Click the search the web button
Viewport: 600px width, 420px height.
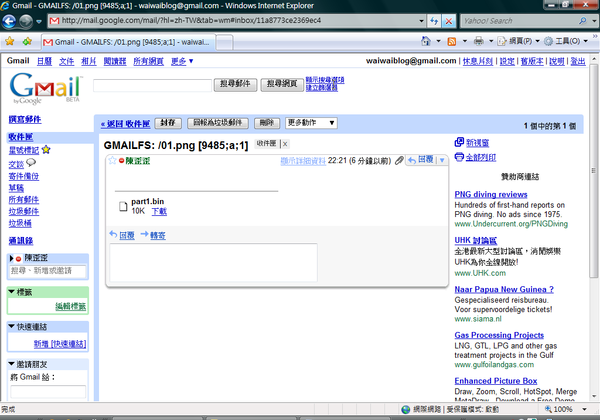tap(282, 84)
